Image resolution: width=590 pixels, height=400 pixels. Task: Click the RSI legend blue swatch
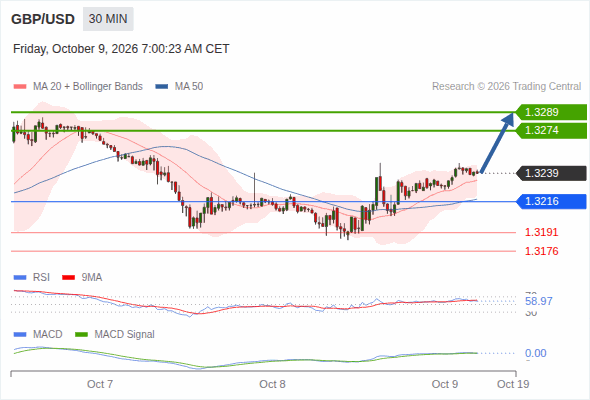[20, 278]
